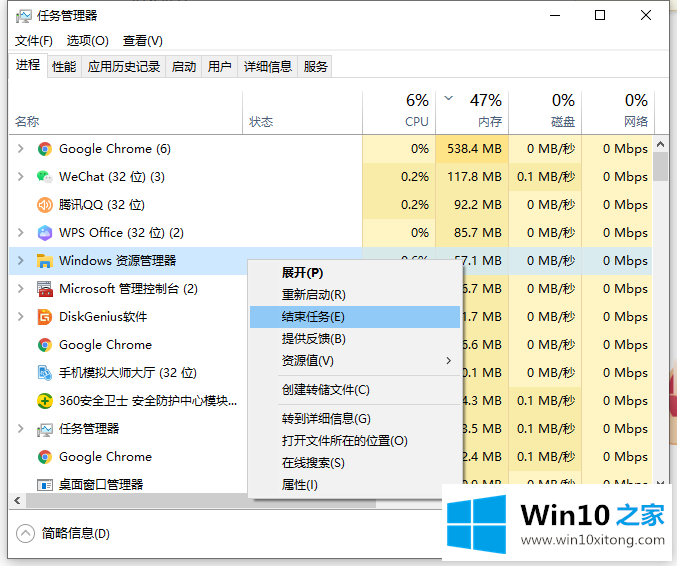Click the 手机模拟大师大厅 icon

(x=44, y=373)
